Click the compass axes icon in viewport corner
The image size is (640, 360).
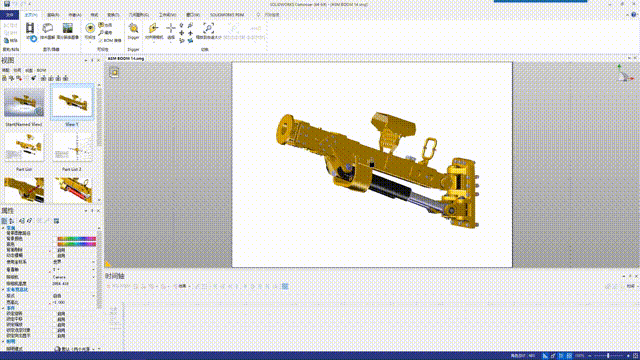[x=624, y=73]
